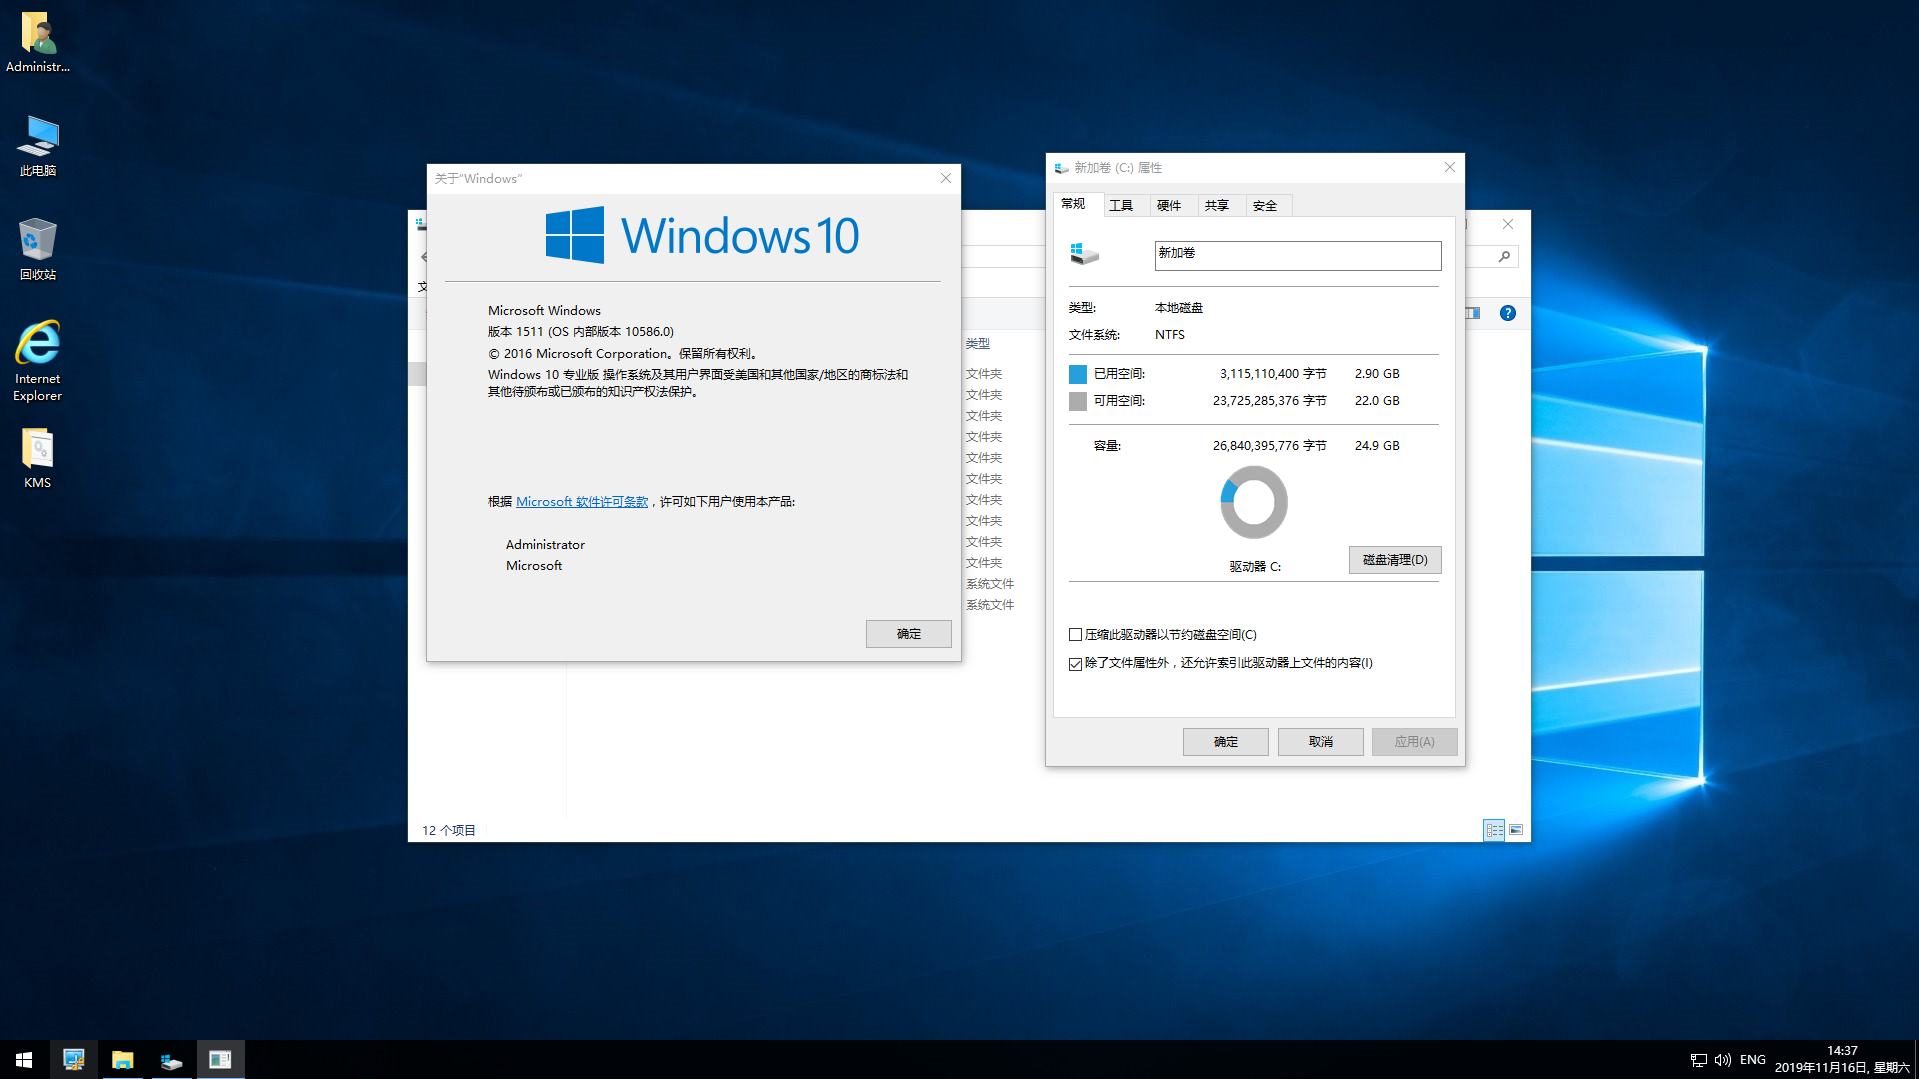Screen dimensions: 1919x1079
Task: Open the Administrator folder desktop icon
Action: pyautogui.click(x=38, y=42)
